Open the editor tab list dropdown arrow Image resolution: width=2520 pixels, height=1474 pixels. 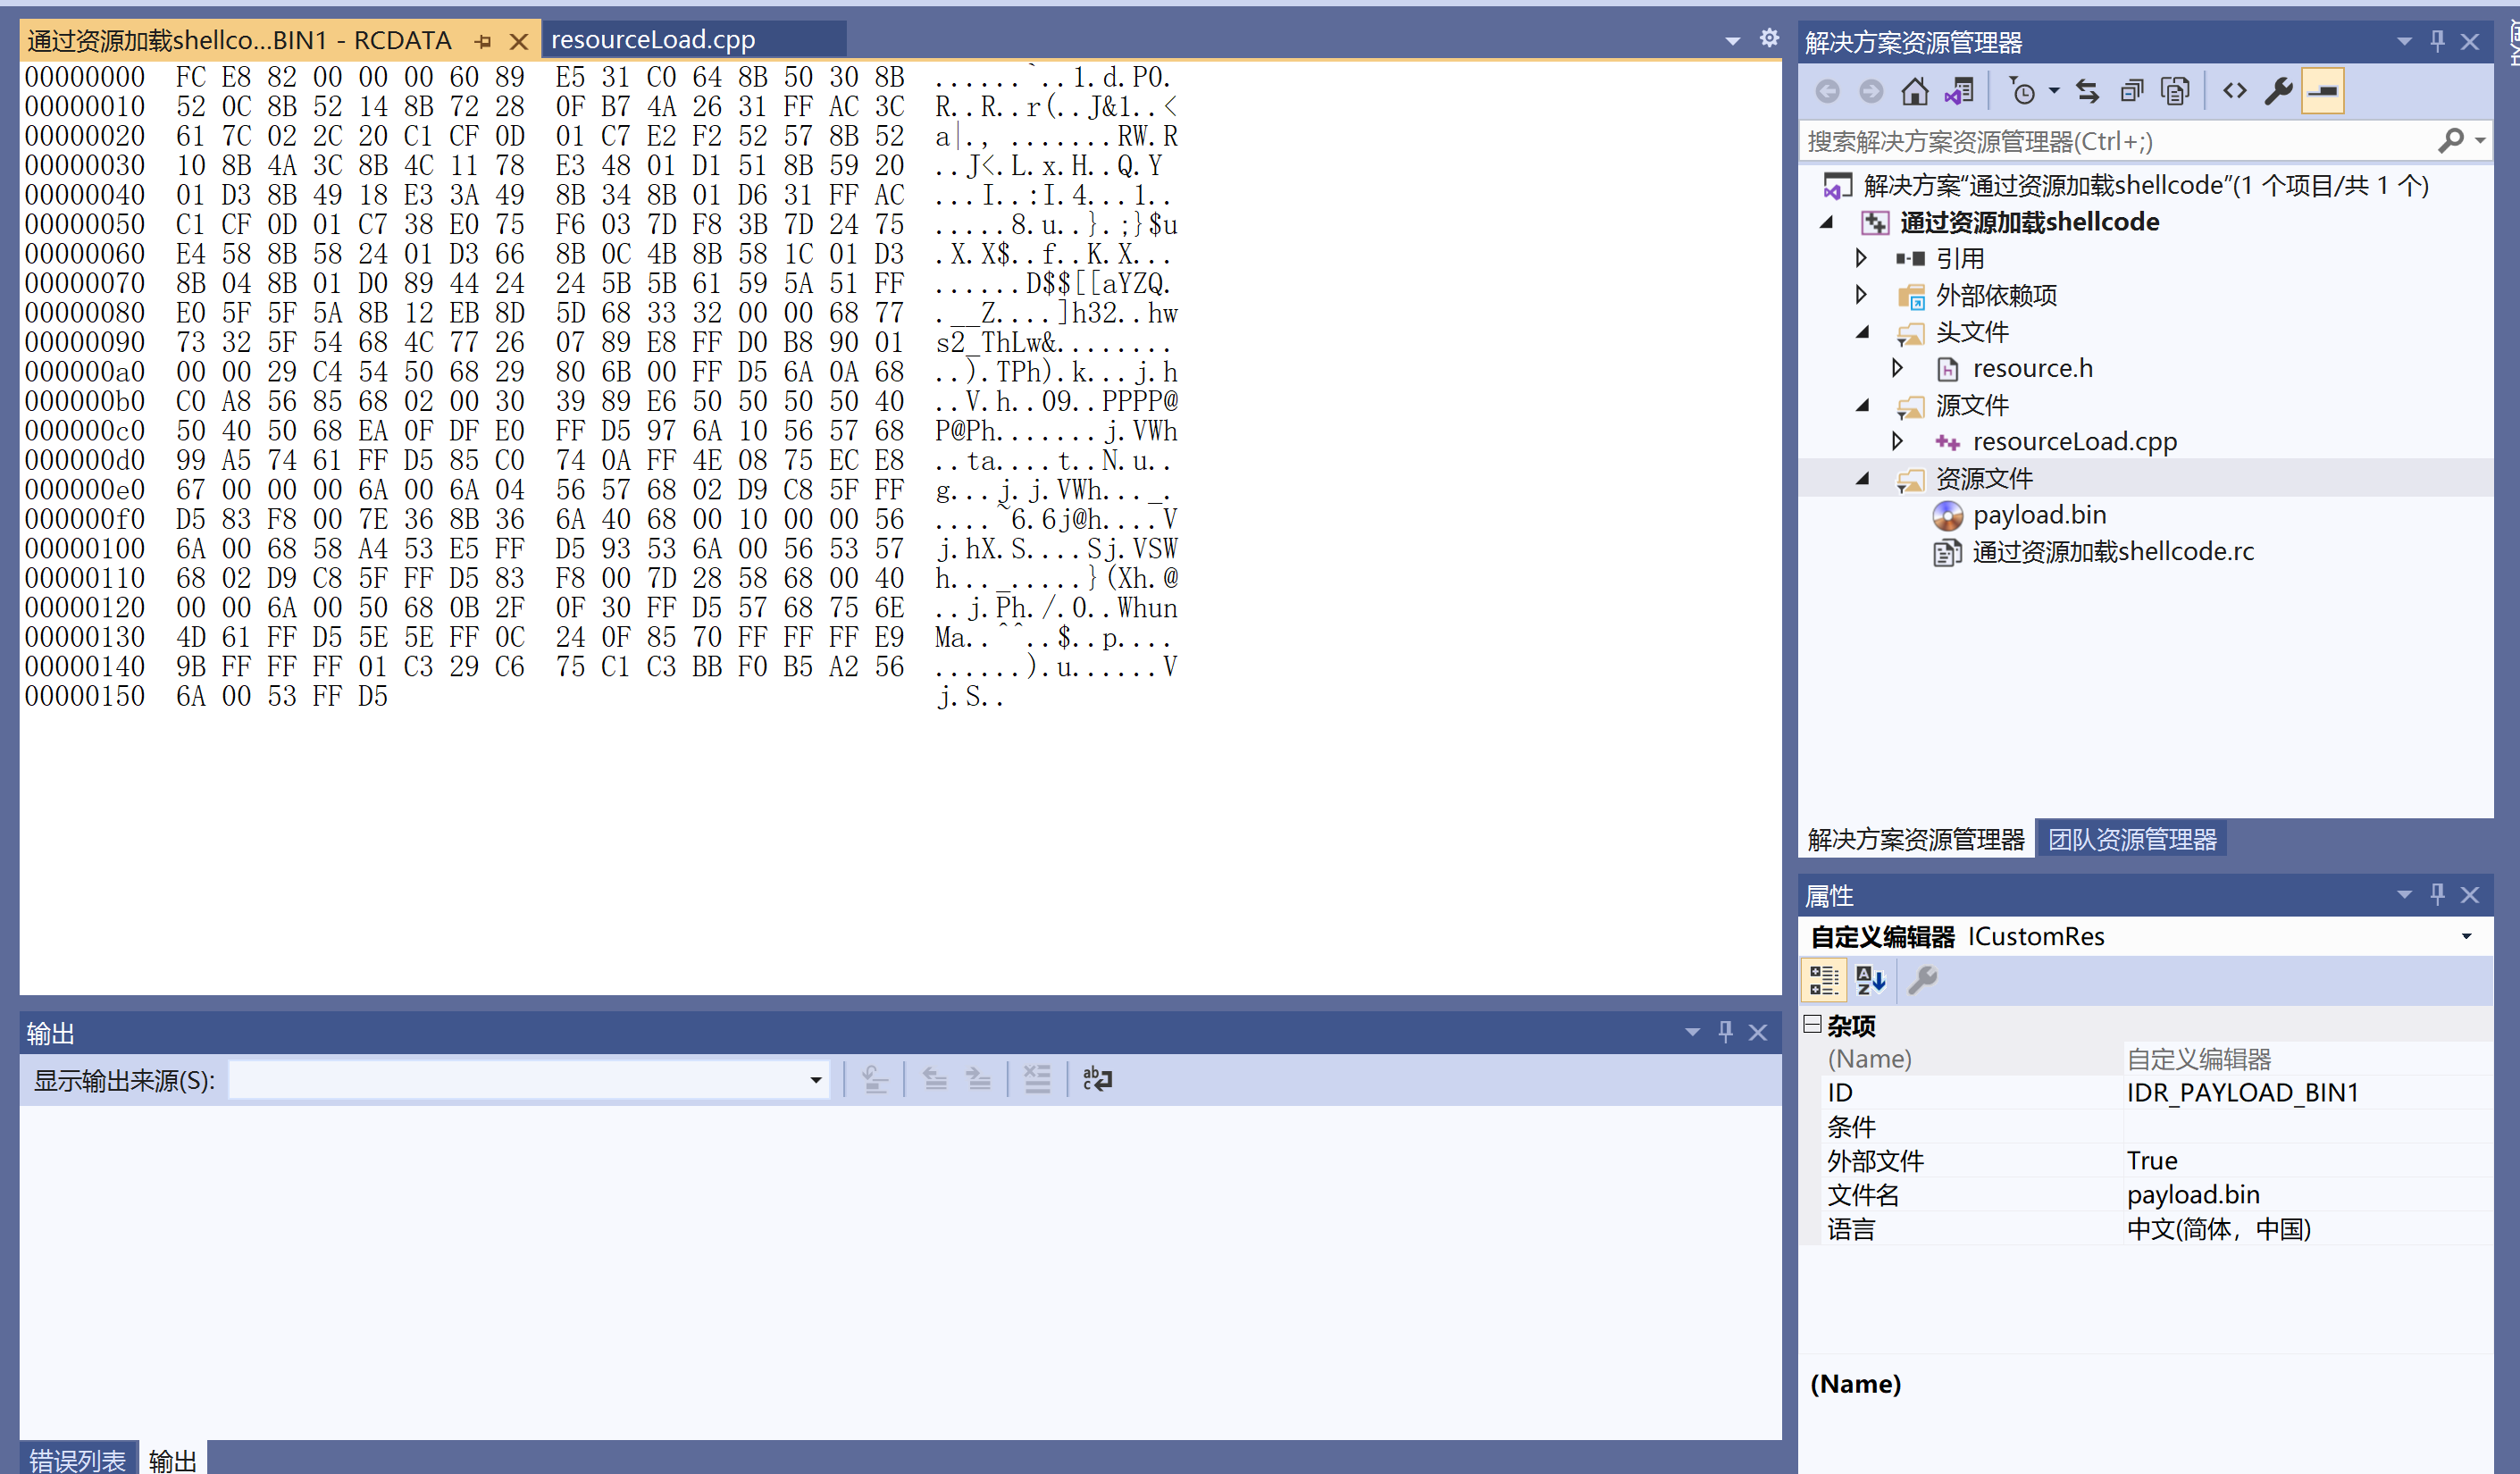[1732, 41]
